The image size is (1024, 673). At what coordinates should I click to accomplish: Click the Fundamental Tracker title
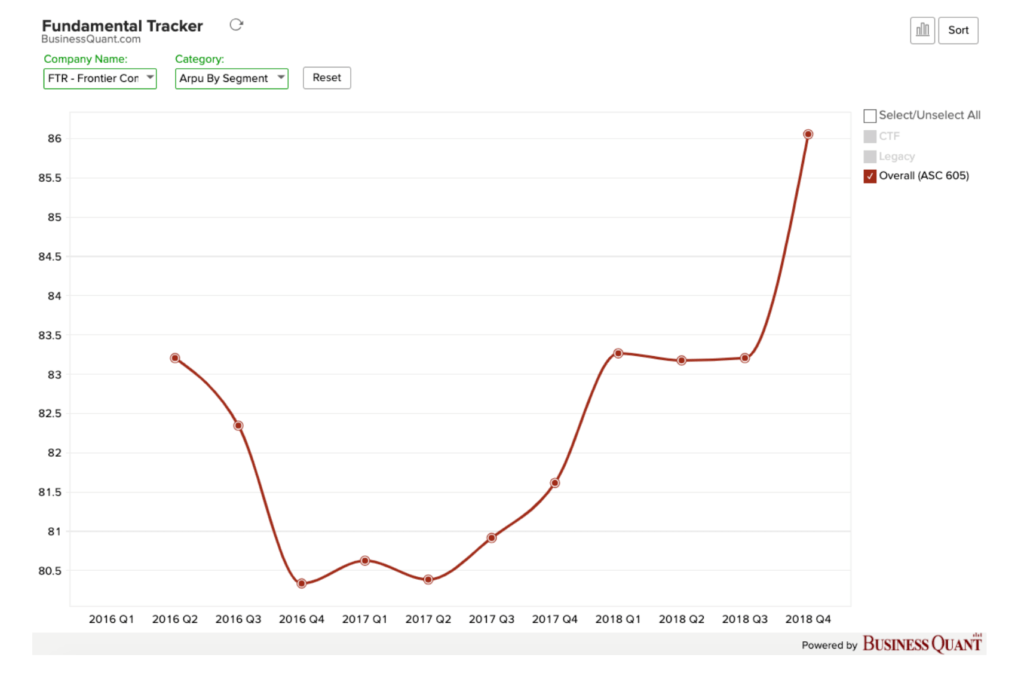point(122,26)
